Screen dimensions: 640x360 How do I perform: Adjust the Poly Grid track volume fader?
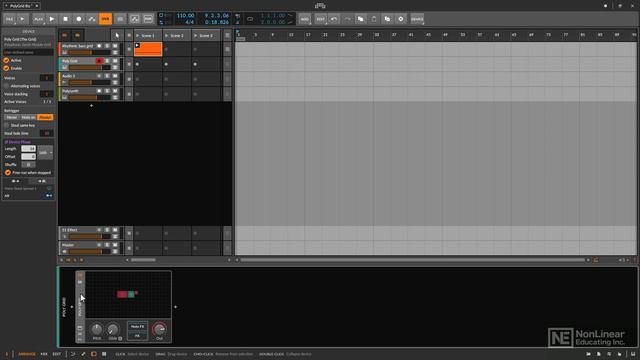pos(89,67)
